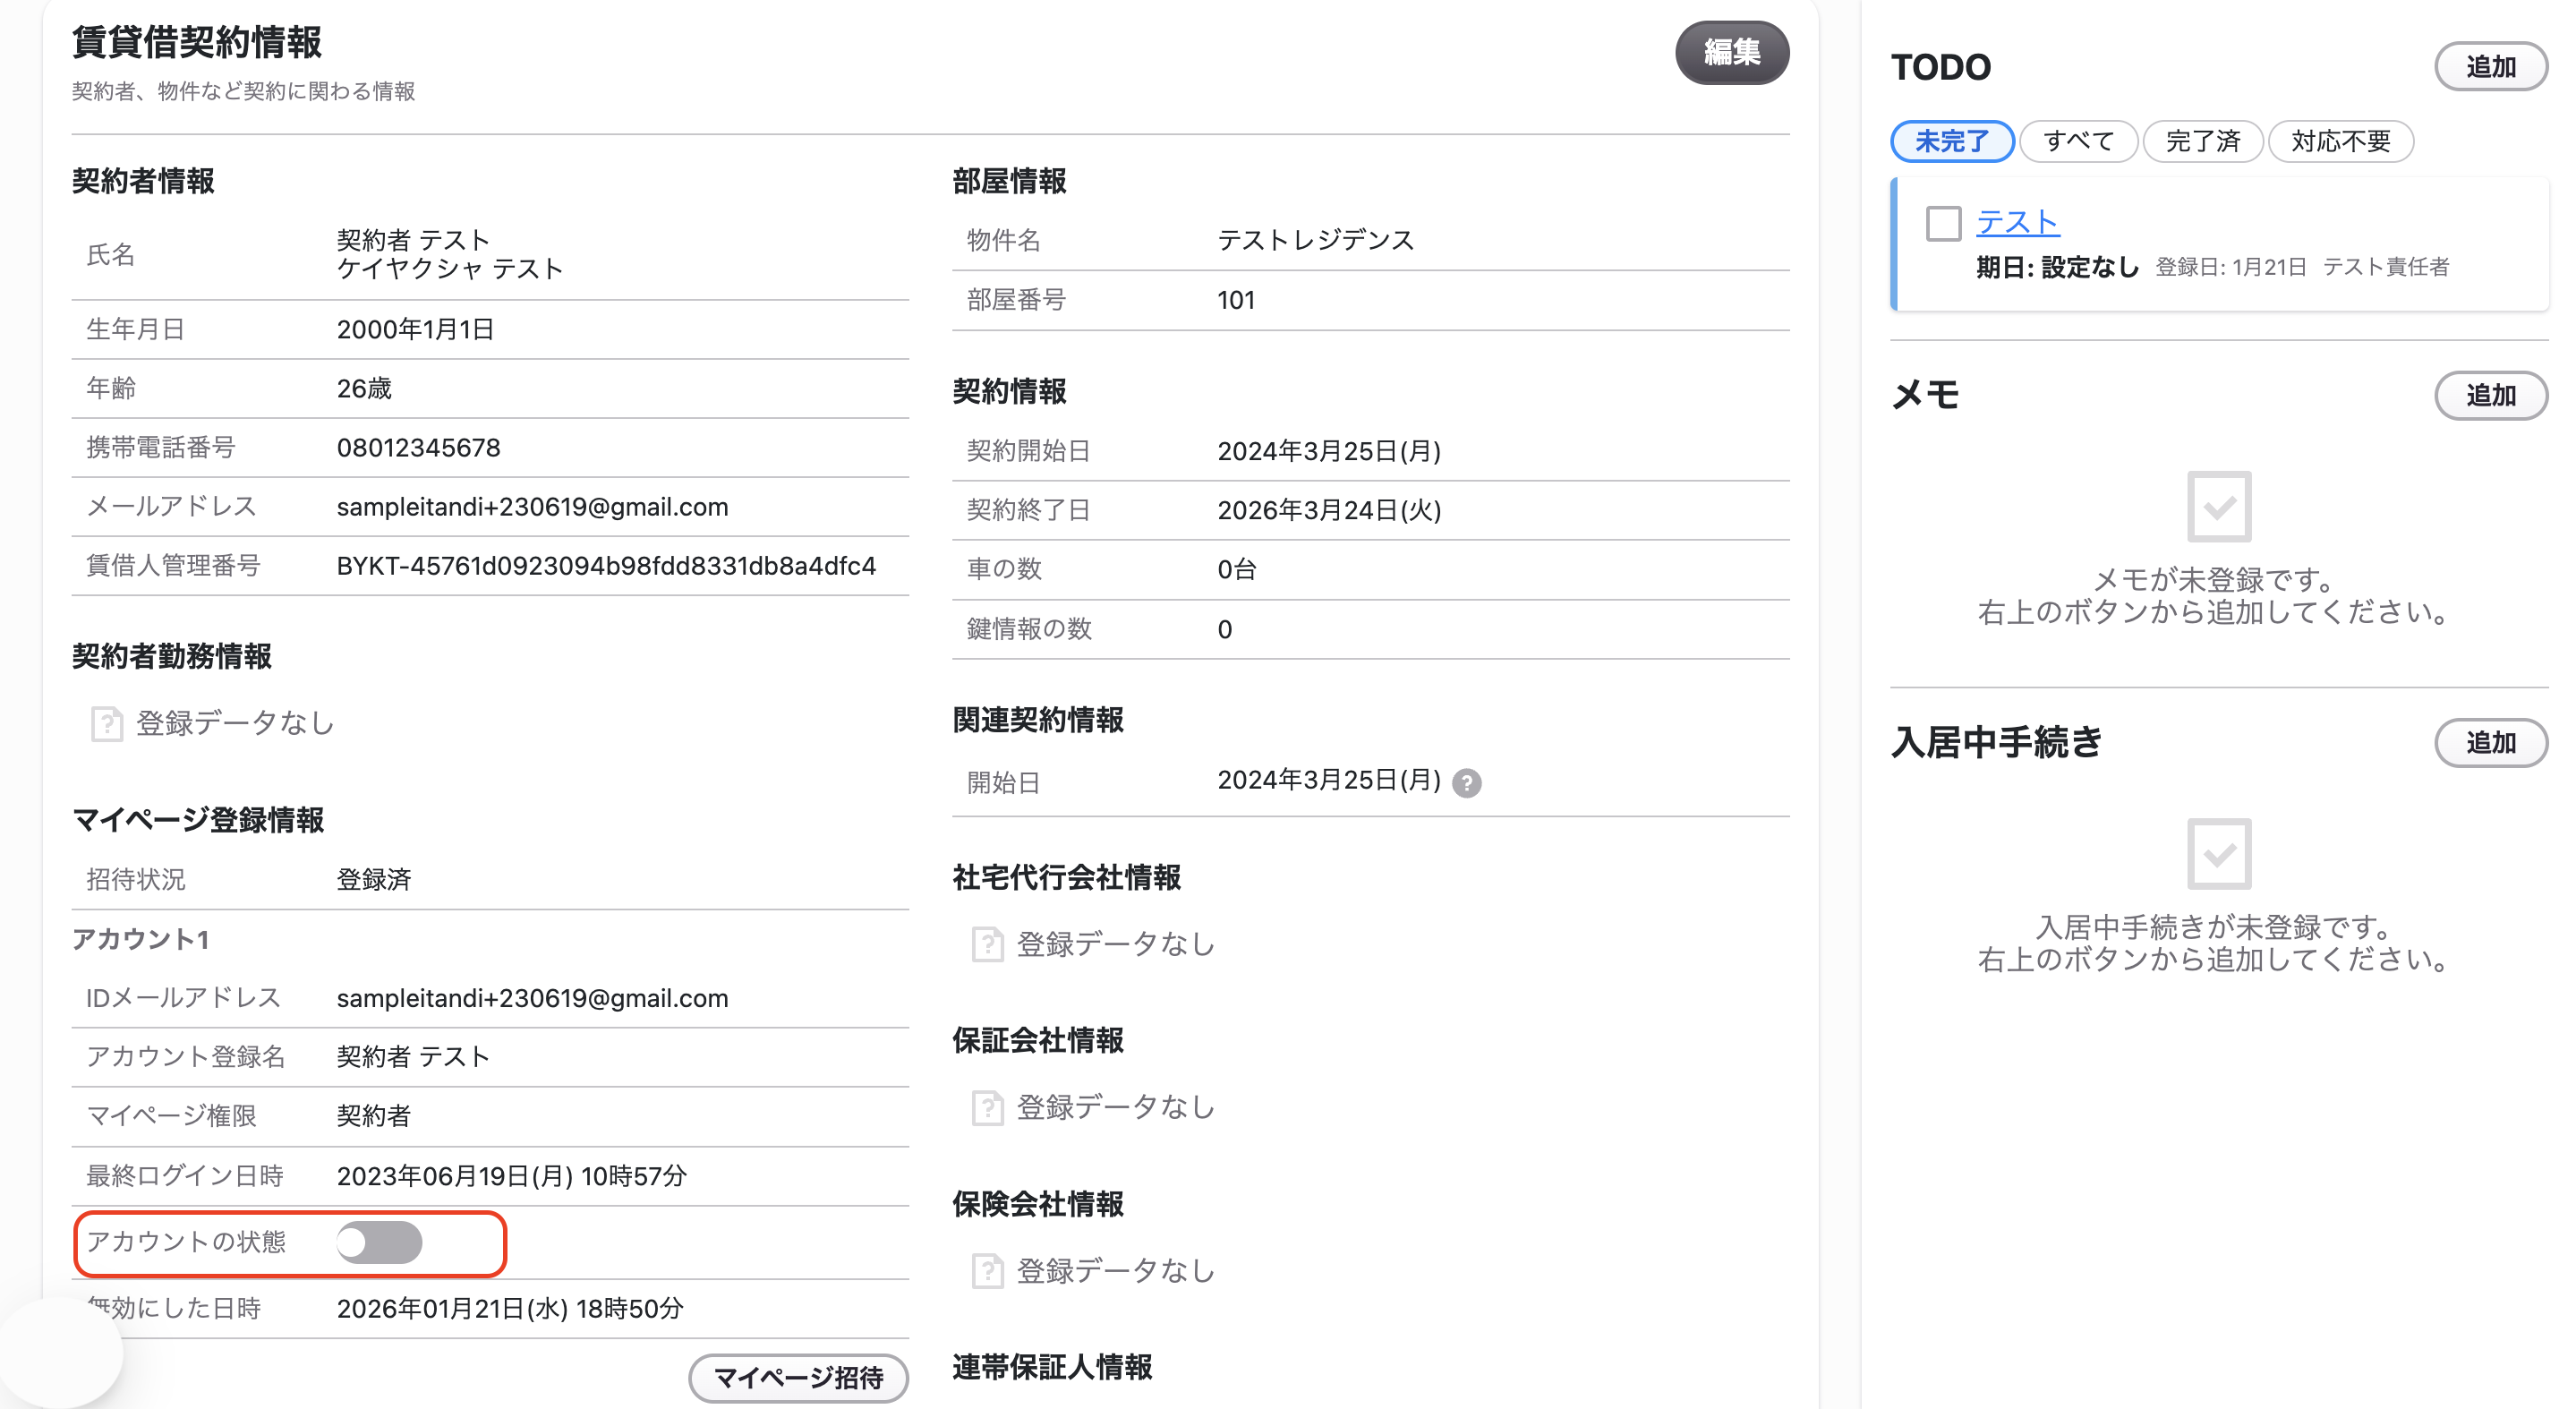
Task: Click the アカウント登録名 value 契約者 テスト
Action: 413,1057
